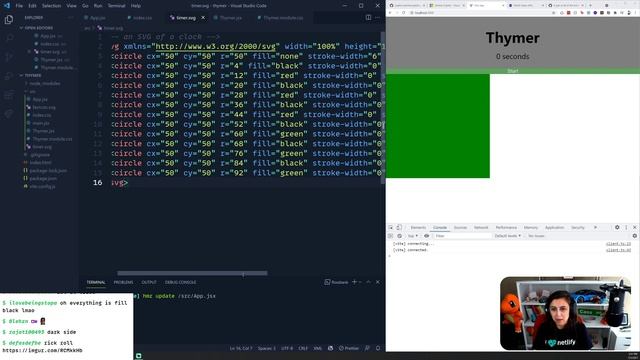Close the DevTools panel
Screen dimensions: 640x360
tap(635, 227)
